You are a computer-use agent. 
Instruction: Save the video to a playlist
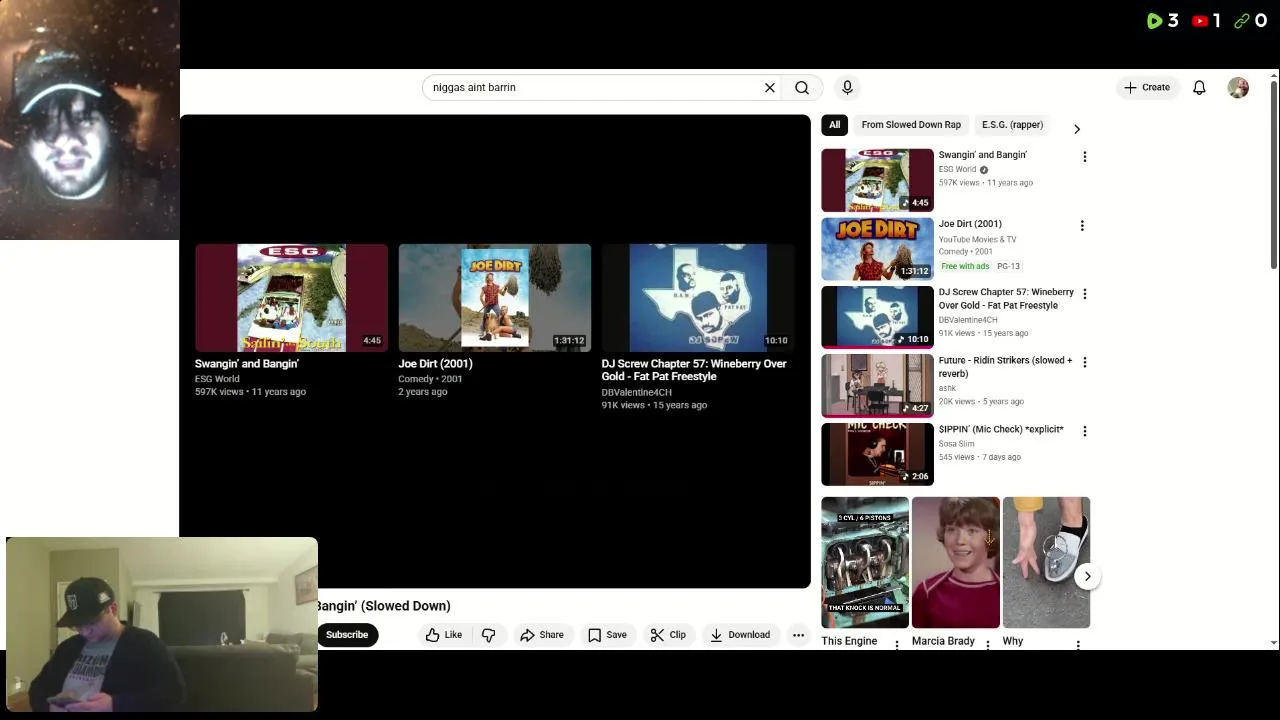pos(607,635)
